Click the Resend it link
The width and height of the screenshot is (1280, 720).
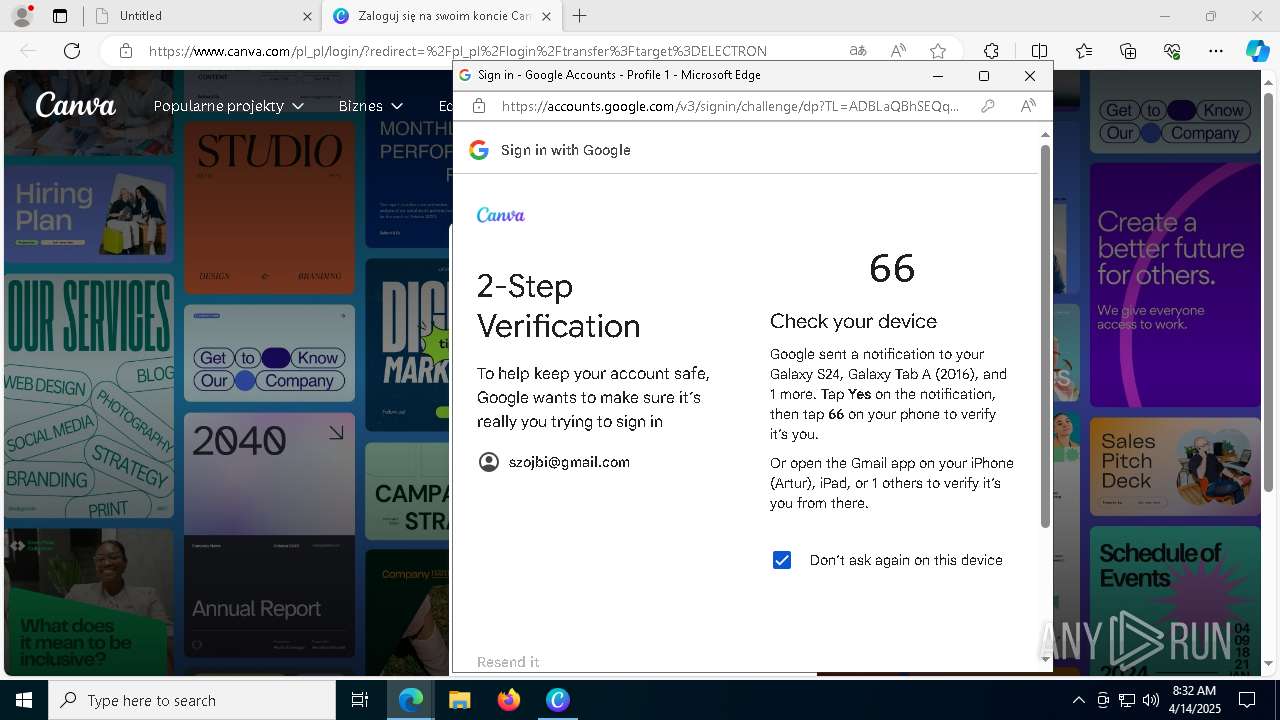508,662
